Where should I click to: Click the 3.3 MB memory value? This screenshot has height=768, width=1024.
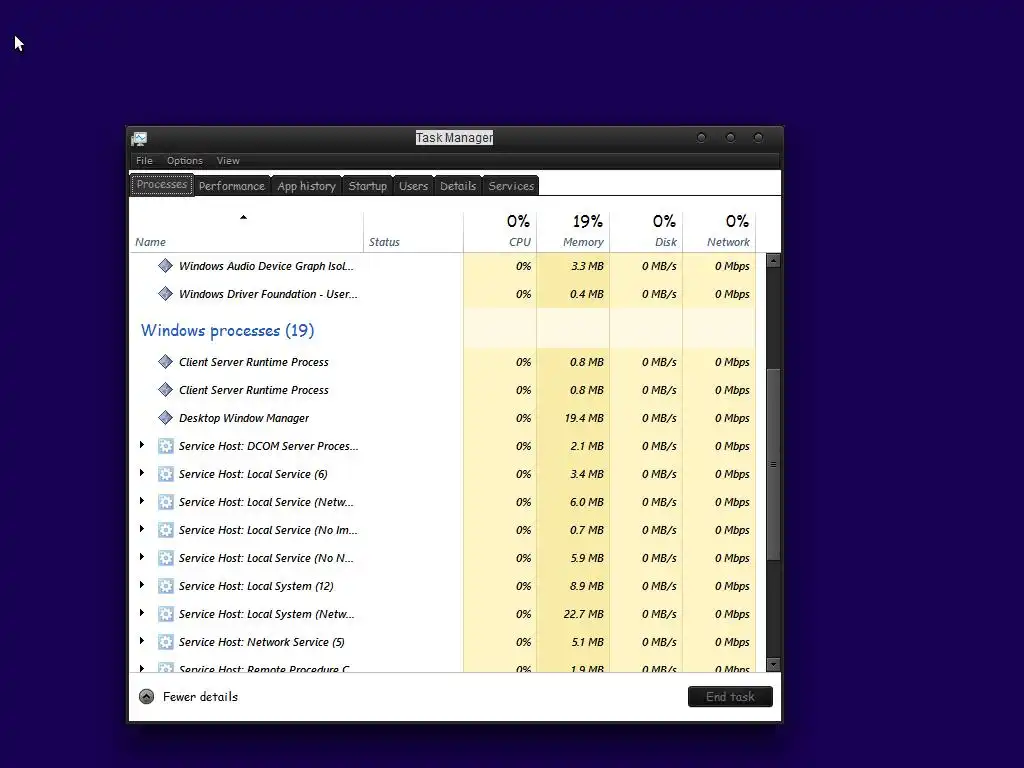point(587,266)
